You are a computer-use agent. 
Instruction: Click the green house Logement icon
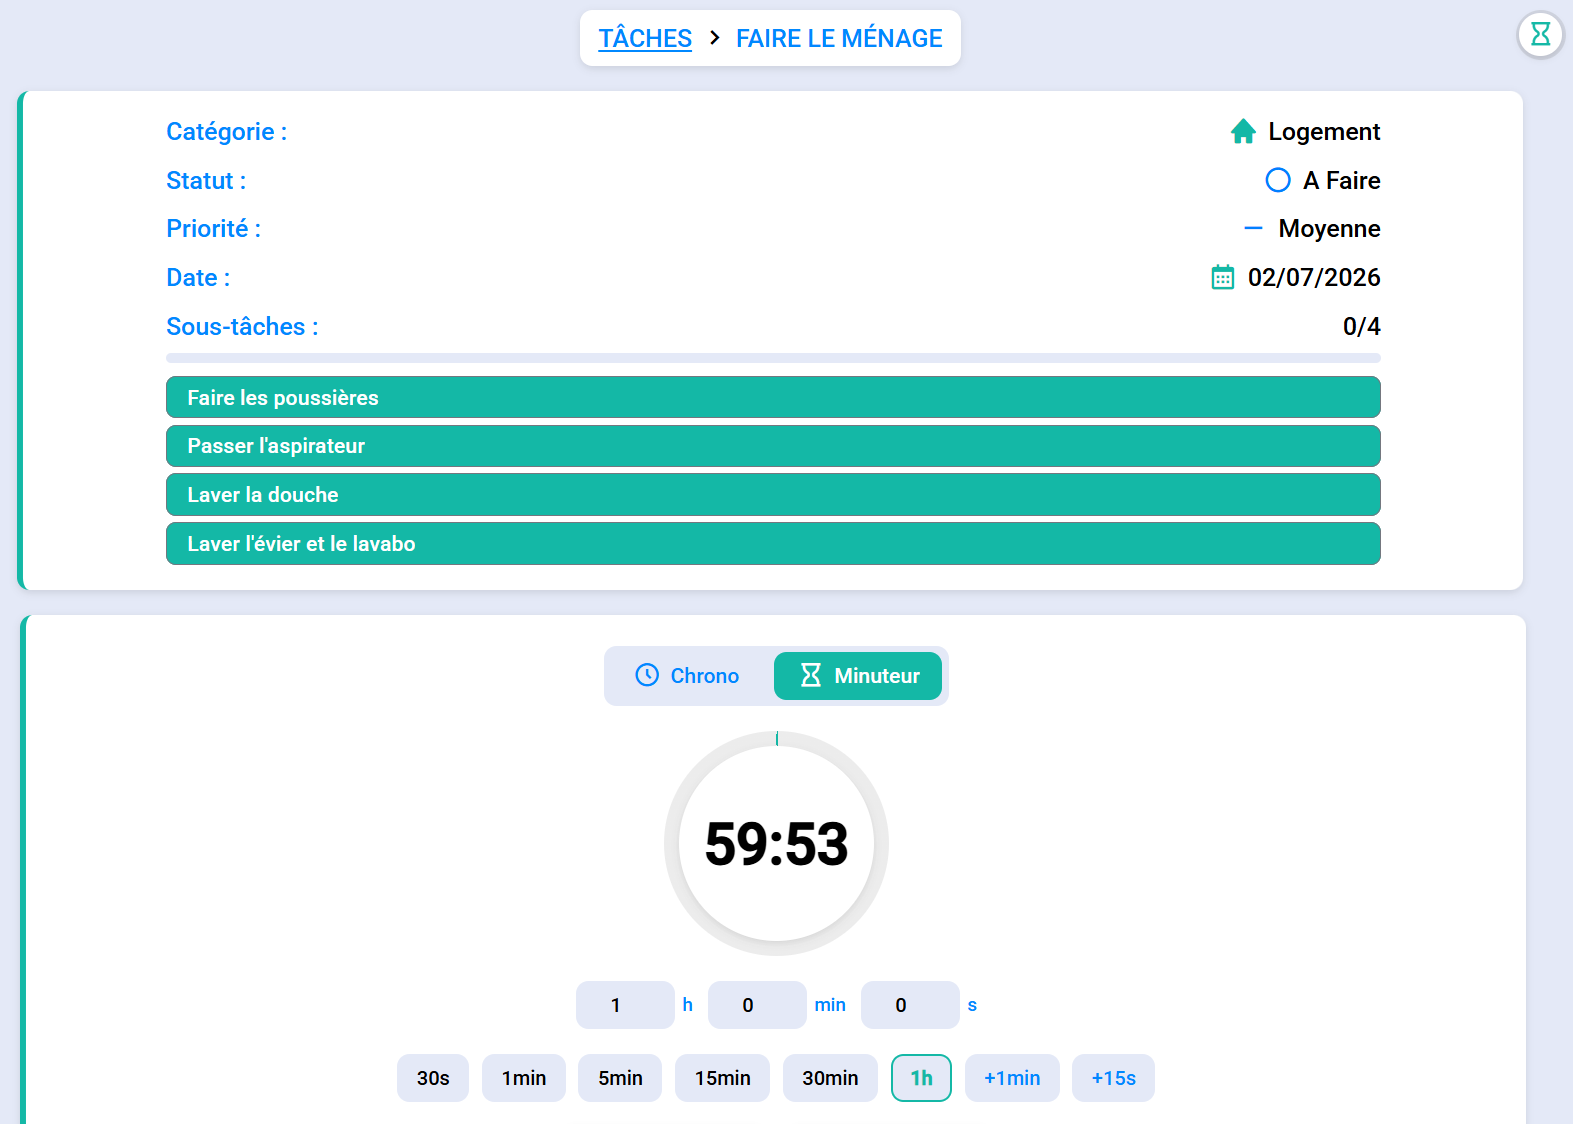[x=1243, y=131]
